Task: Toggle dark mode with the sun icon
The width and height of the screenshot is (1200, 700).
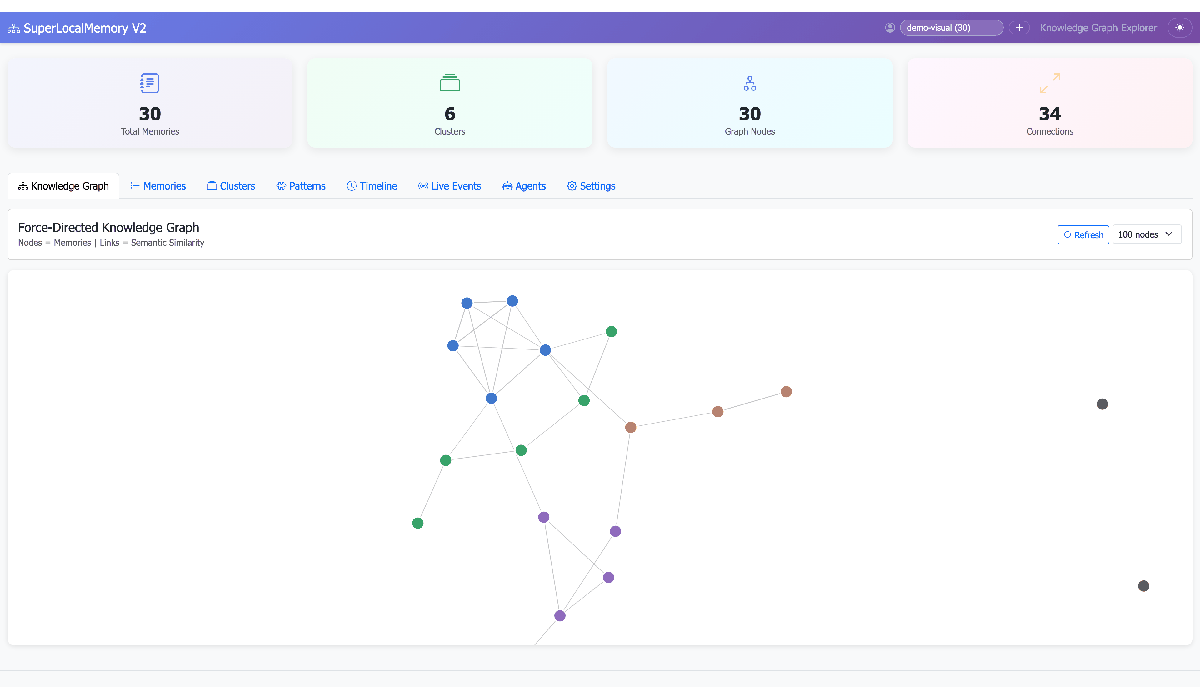Action: tap(1180, 27)
